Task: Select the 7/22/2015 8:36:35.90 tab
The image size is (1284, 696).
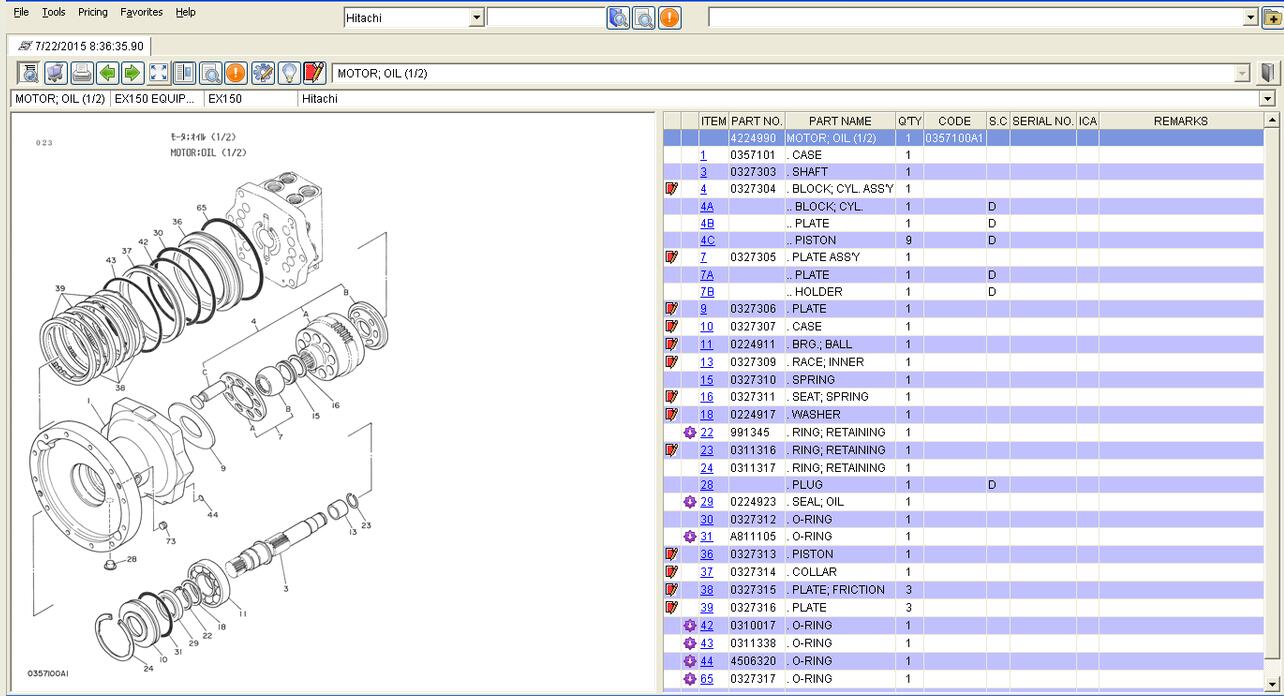Action: 80,46
